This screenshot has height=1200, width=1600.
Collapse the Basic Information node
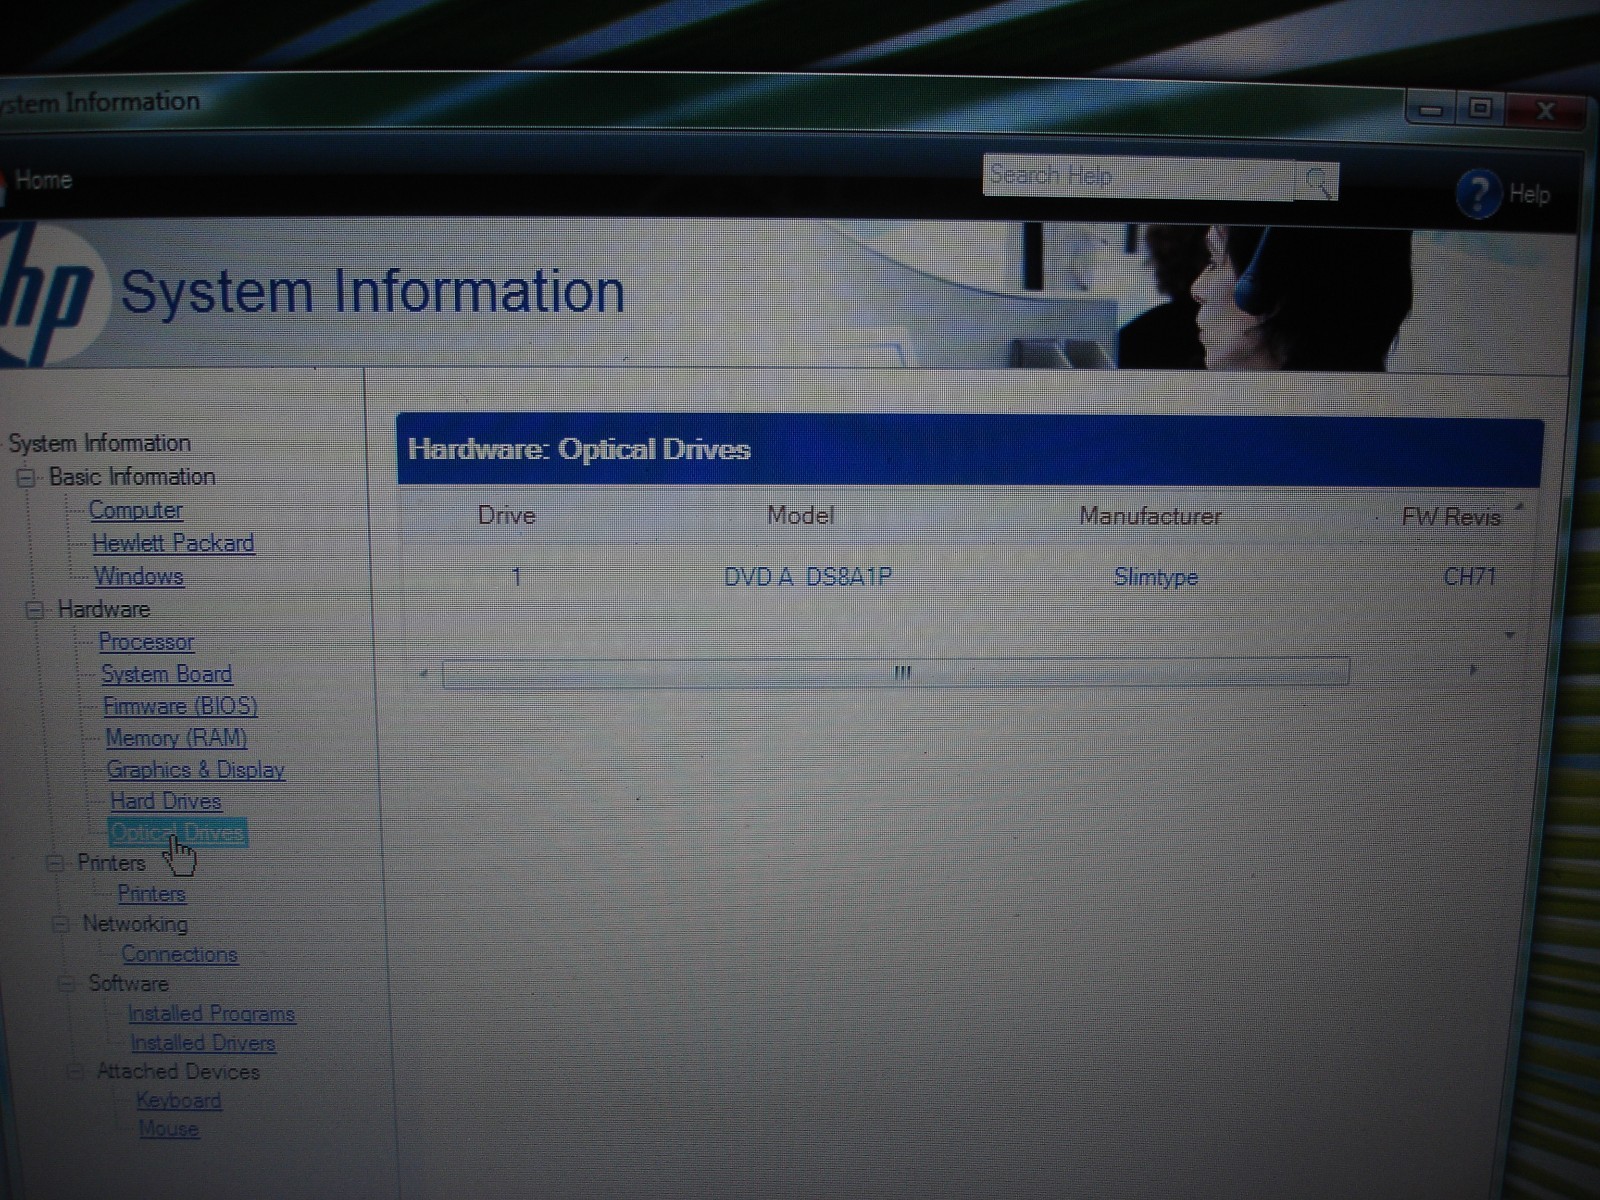tap(26, 478)
